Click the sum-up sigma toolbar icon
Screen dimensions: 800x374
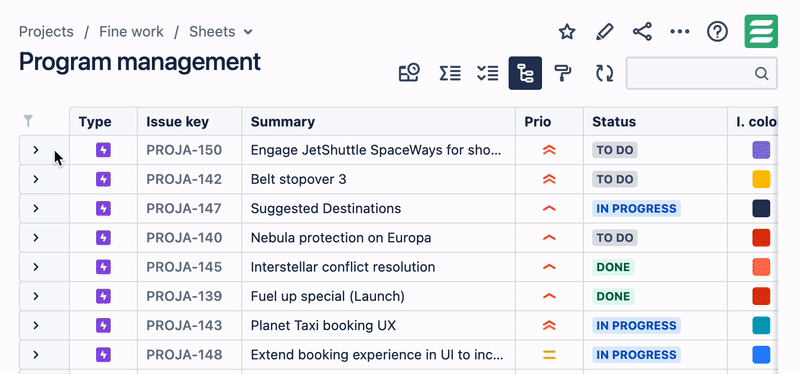pos(450,73)
